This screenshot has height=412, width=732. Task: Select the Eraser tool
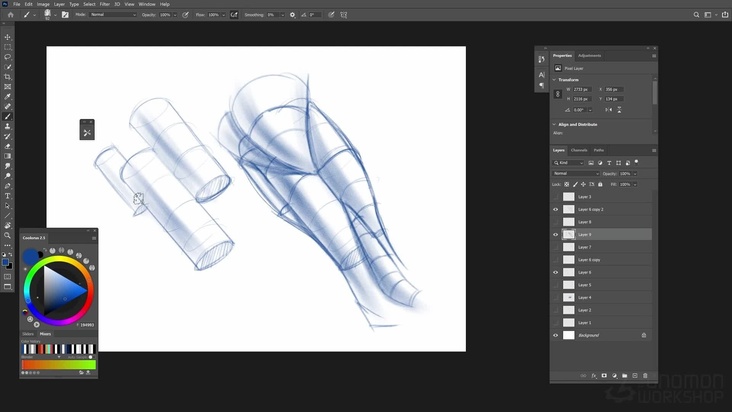point(8,146)
